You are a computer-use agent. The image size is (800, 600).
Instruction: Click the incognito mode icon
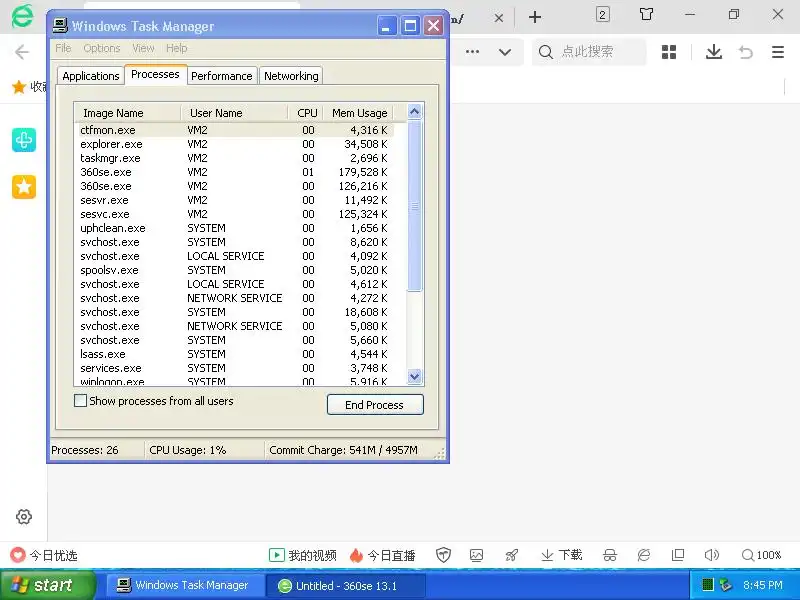point(610,555)
